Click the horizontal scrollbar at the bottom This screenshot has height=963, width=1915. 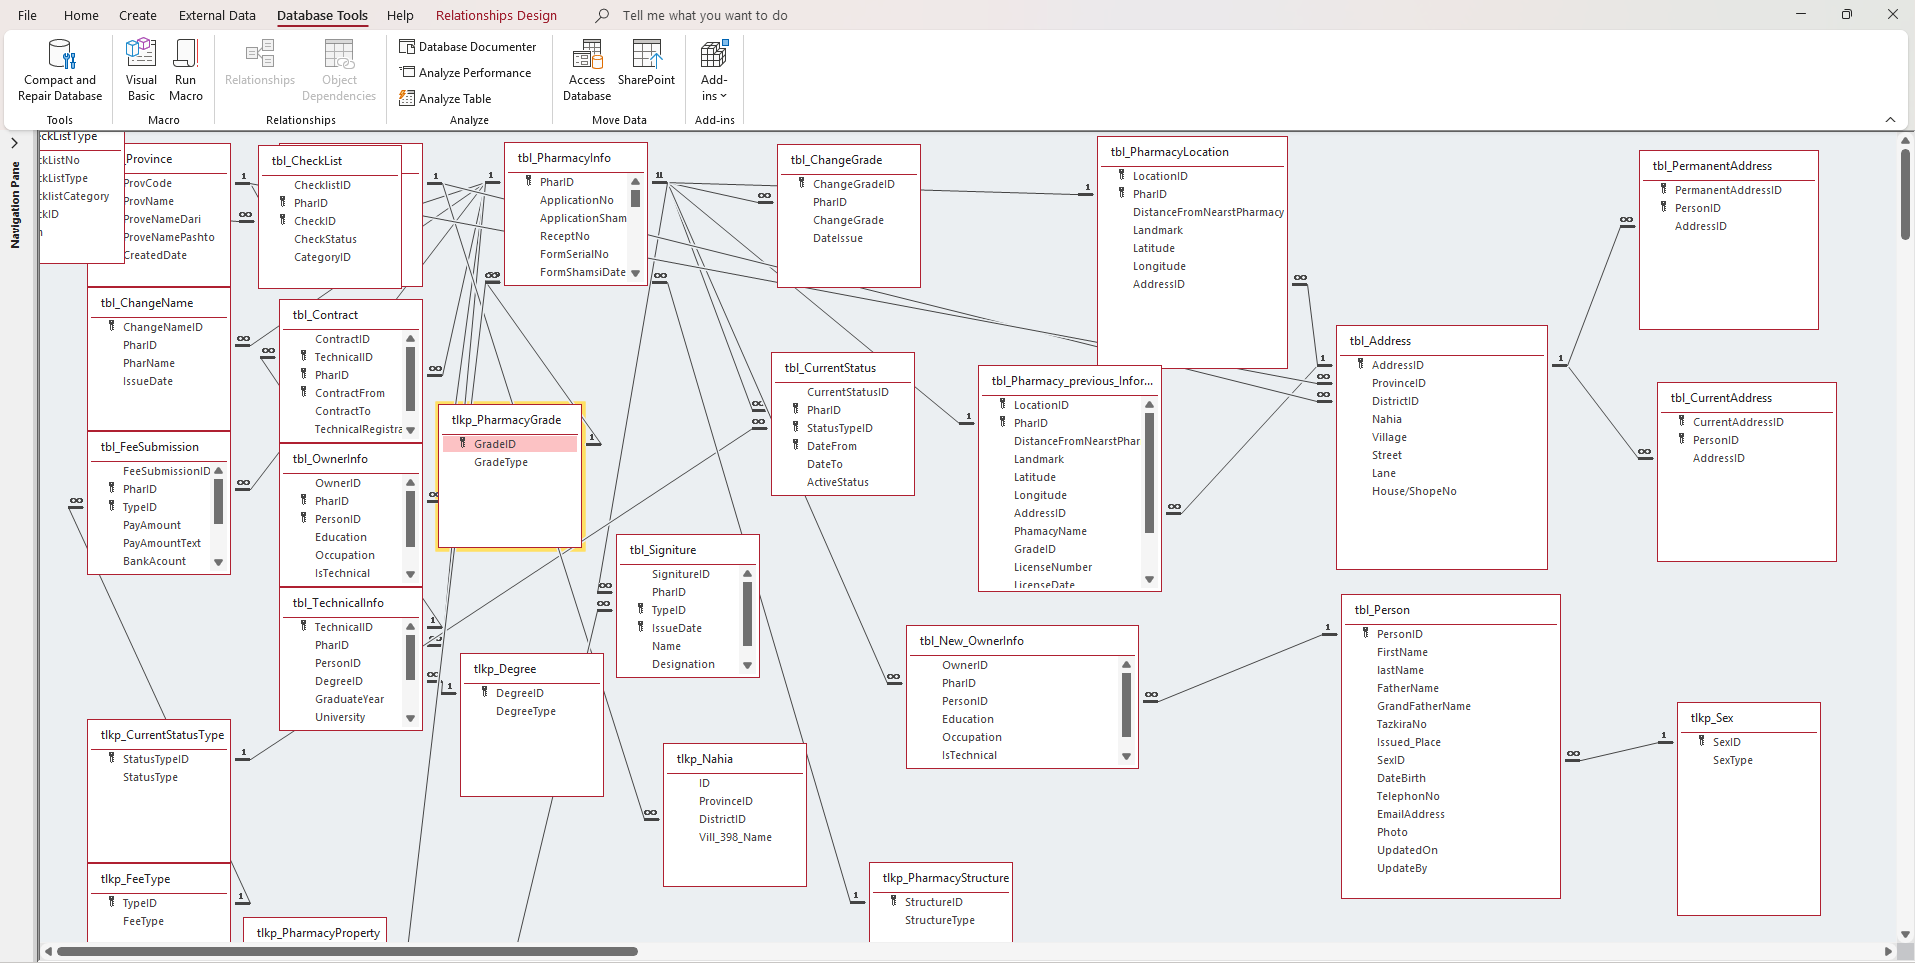[347, 951]
